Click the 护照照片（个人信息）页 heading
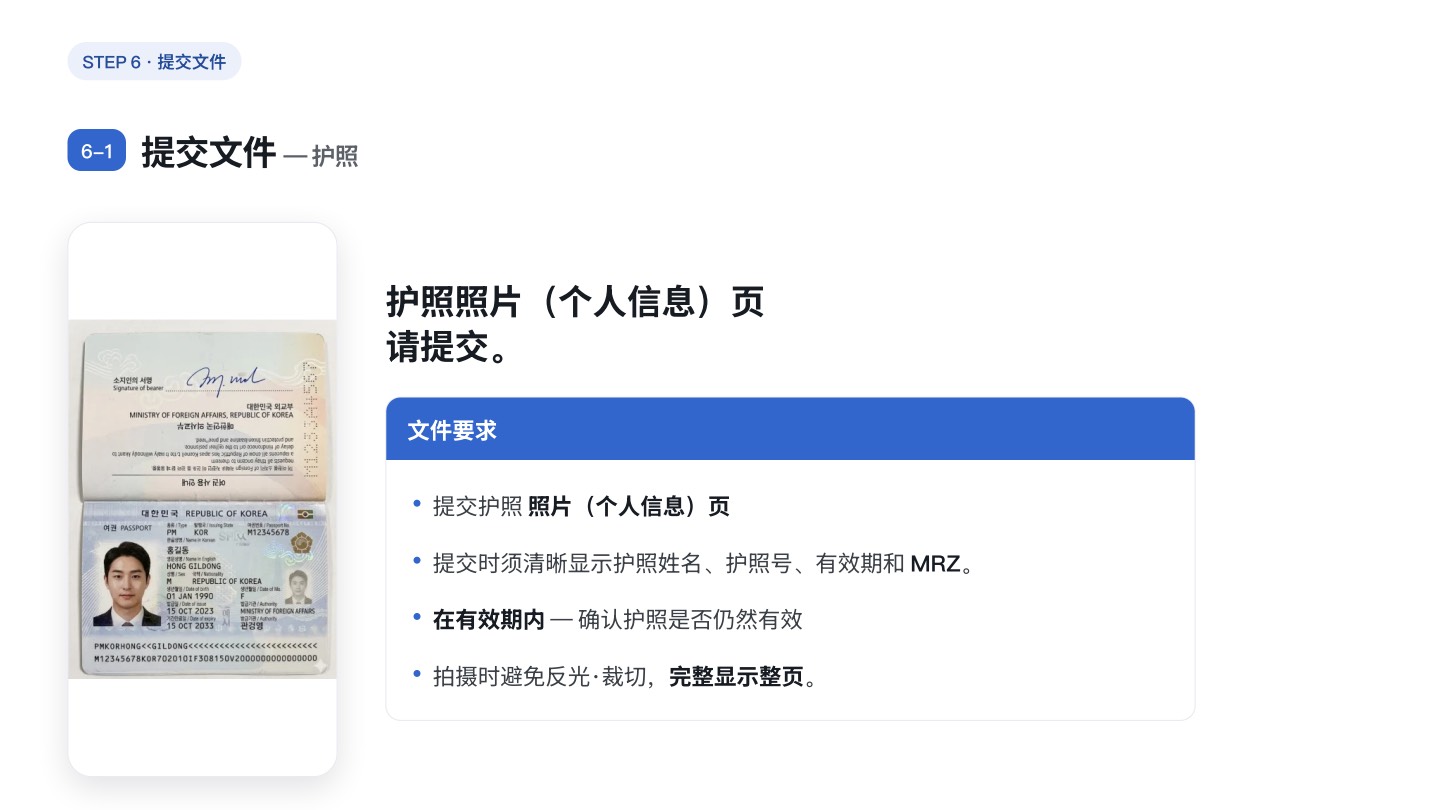 [x=575, y=301]
